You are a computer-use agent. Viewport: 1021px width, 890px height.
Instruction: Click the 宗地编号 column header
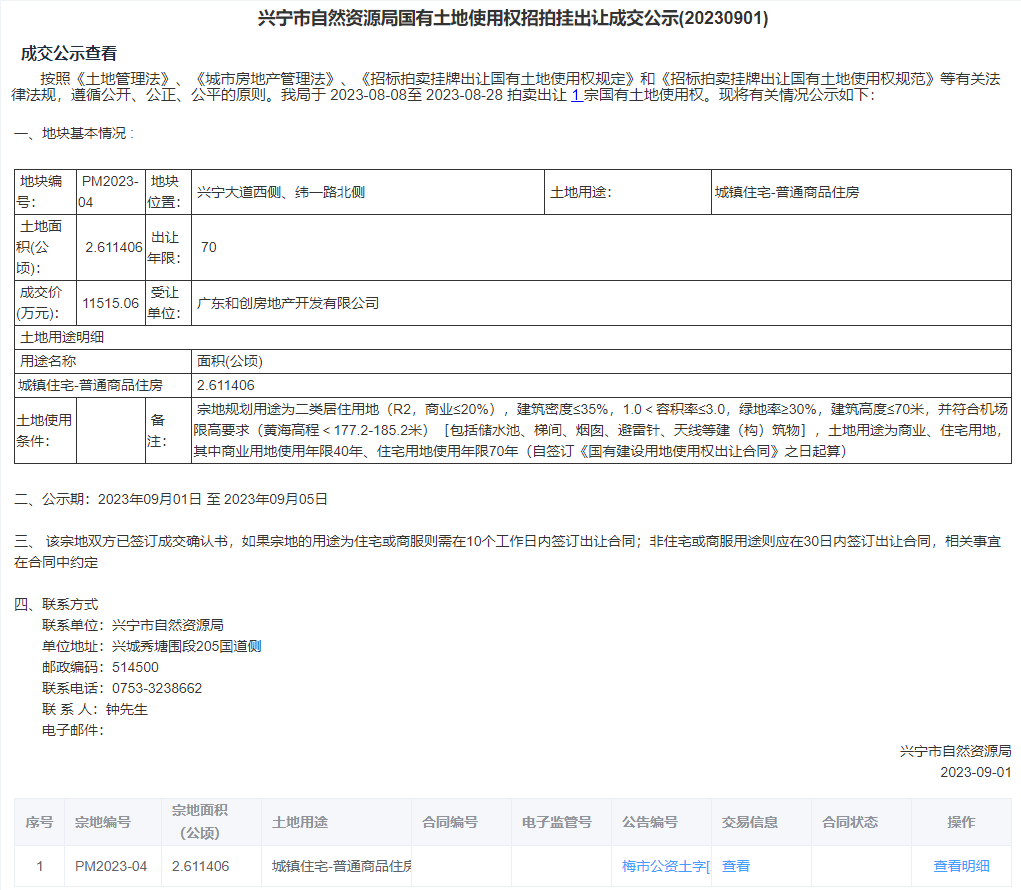tap(103, 822)
